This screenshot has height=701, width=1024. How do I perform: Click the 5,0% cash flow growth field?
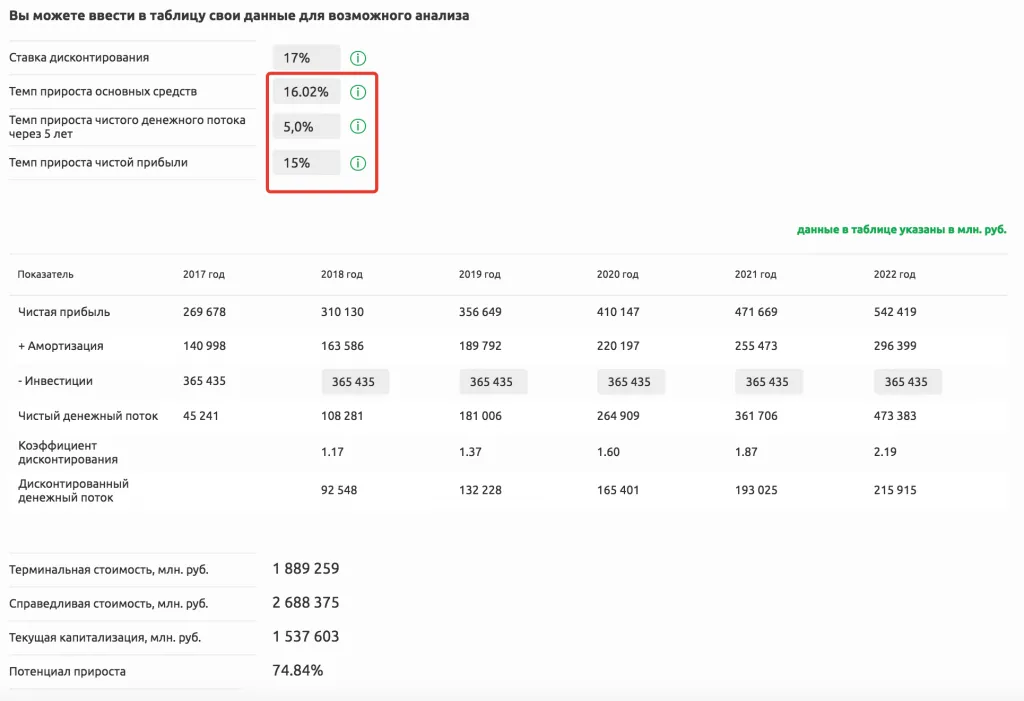point(306,127)
